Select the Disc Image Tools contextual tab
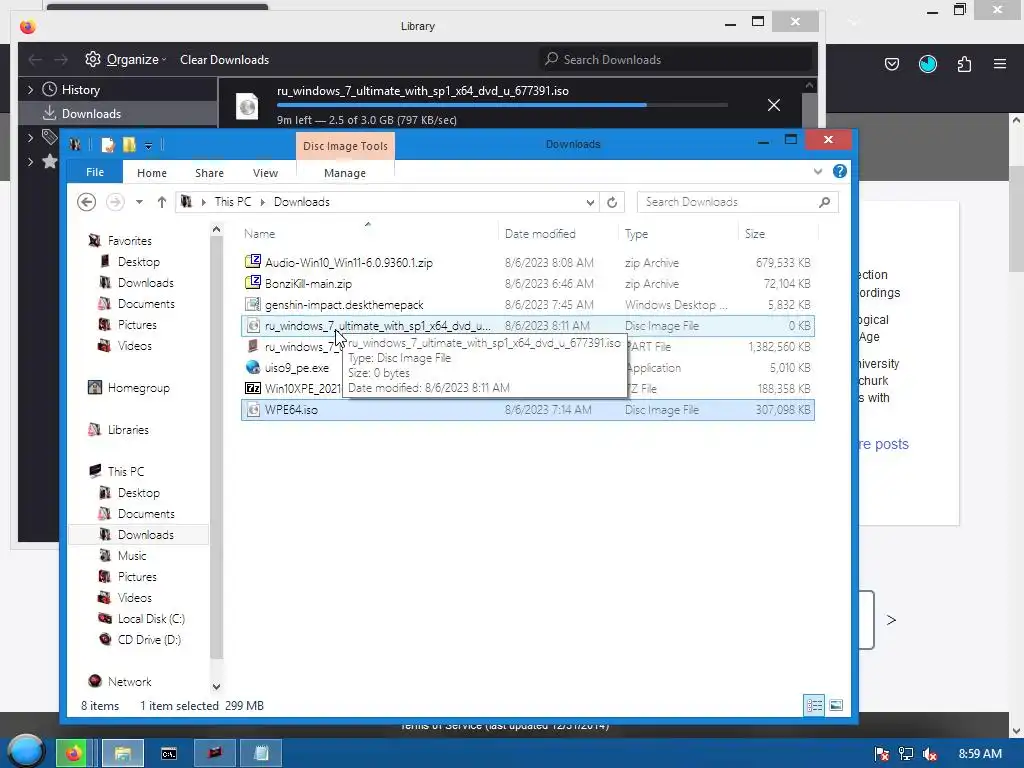This screenshot has height=768, width=1024. tap(345, 146)
